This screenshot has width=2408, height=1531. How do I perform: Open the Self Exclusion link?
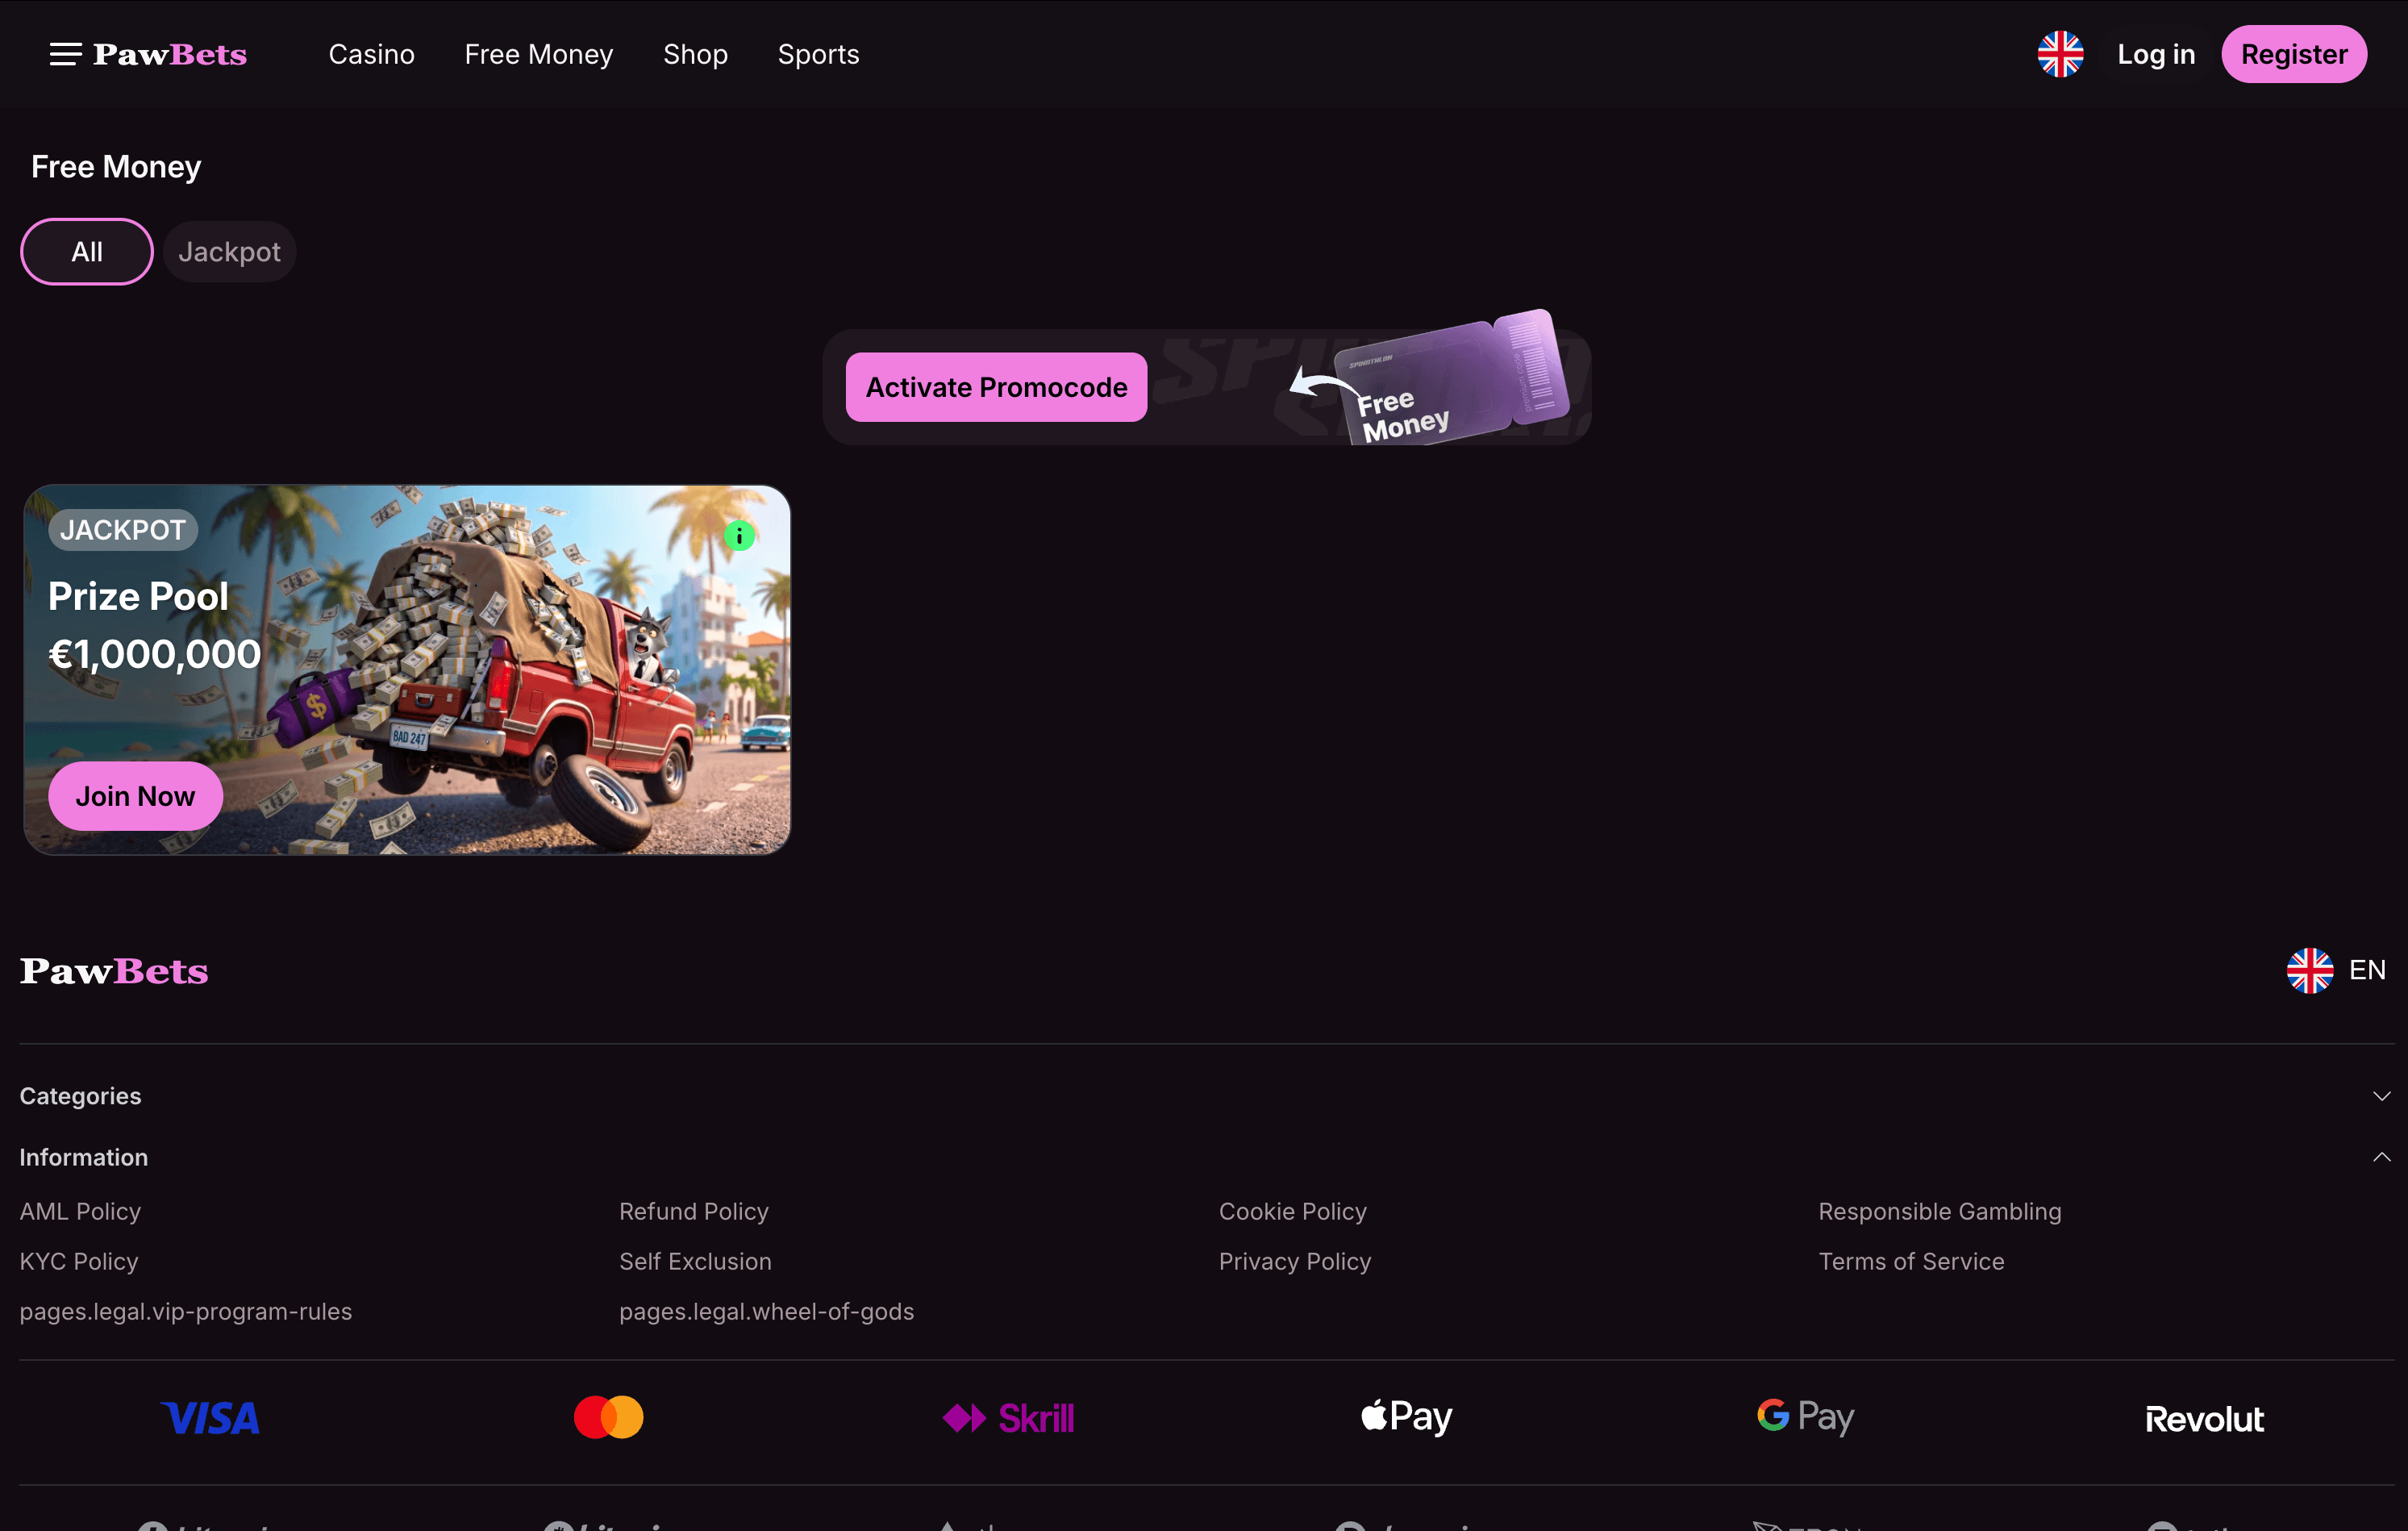[x=695, y=1261]
